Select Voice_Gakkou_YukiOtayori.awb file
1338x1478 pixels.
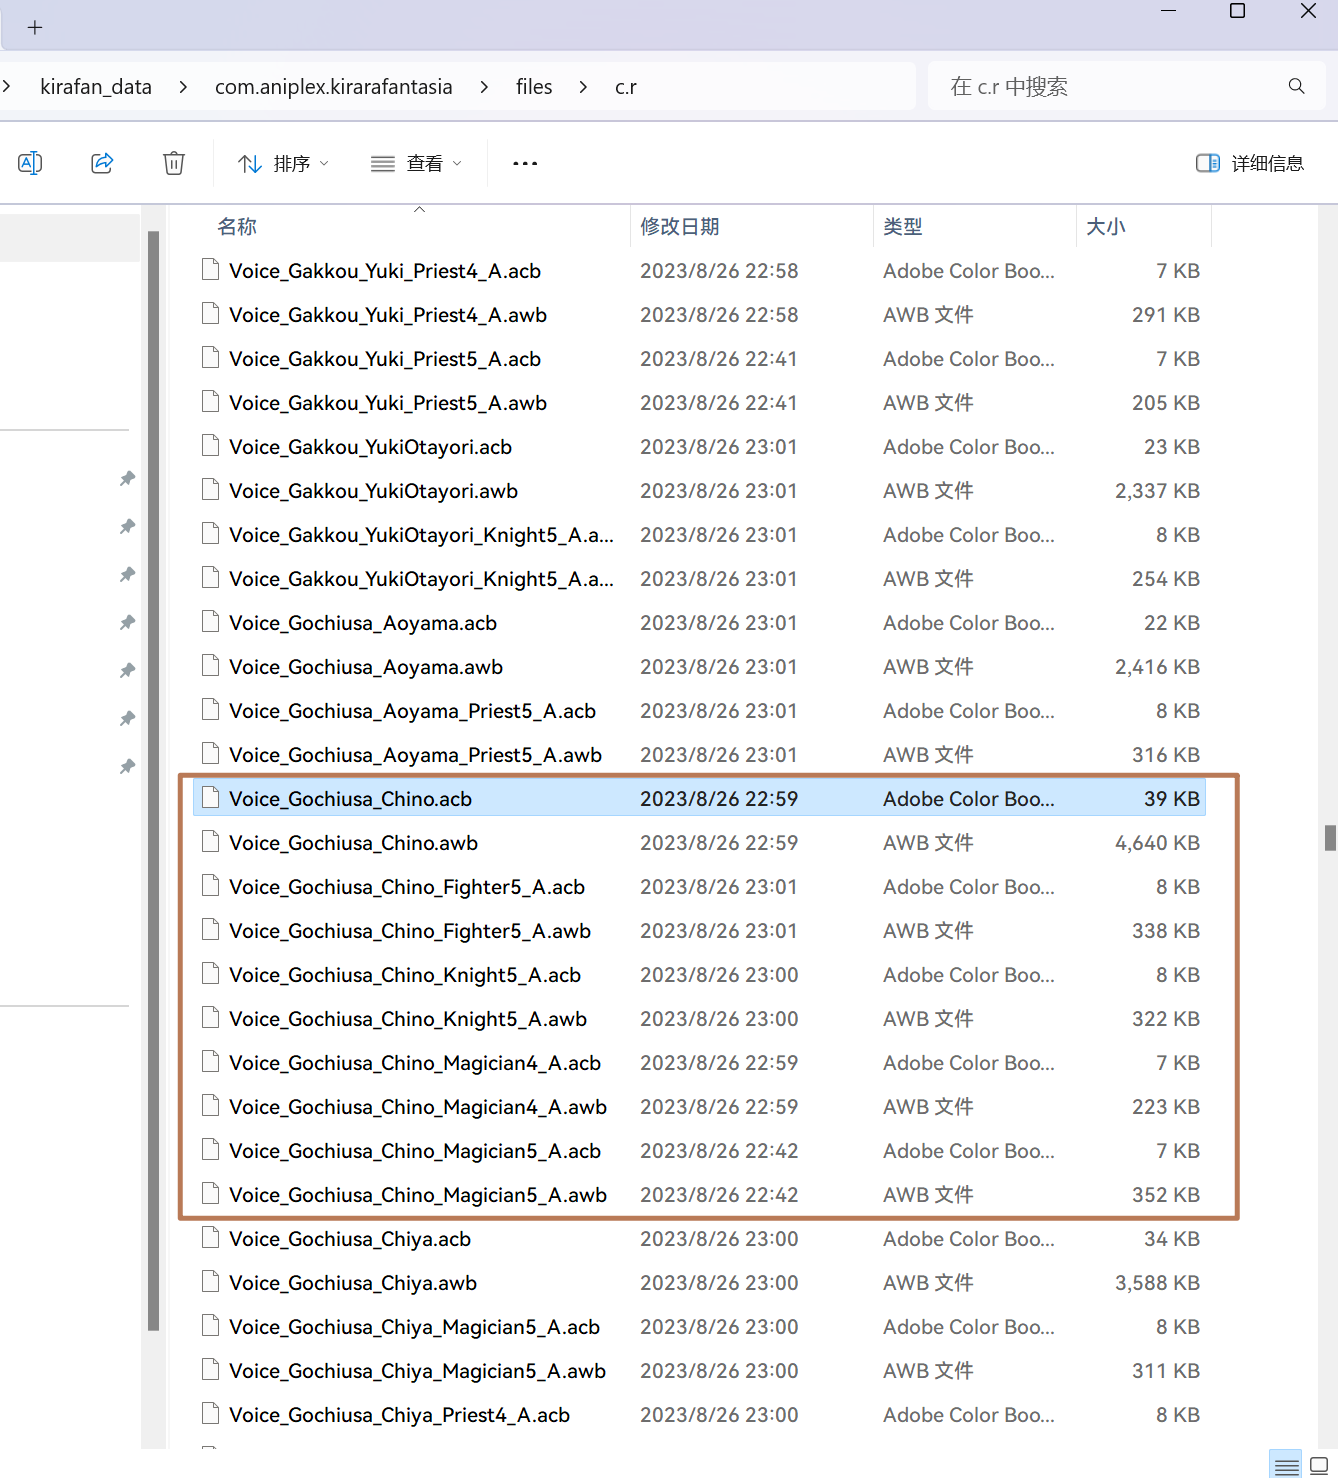(x=699, y=491)
